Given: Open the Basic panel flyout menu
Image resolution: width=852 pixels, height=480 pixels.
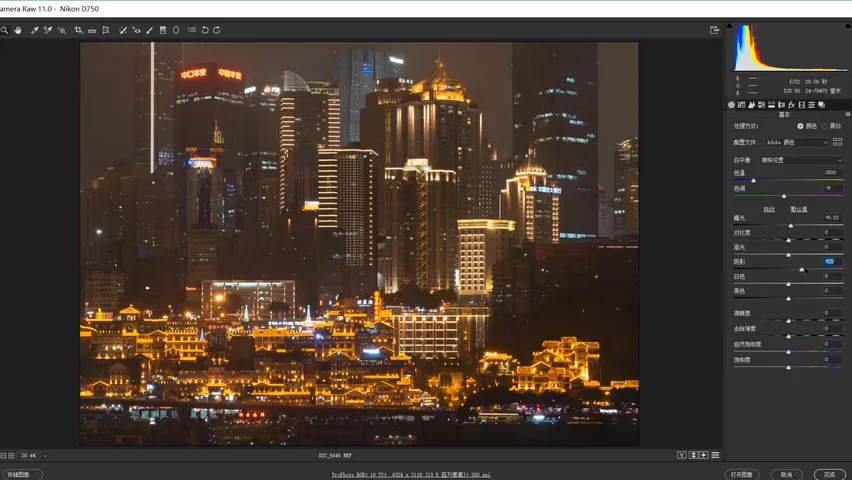Looking at the screenshot, I should [848, 115].
